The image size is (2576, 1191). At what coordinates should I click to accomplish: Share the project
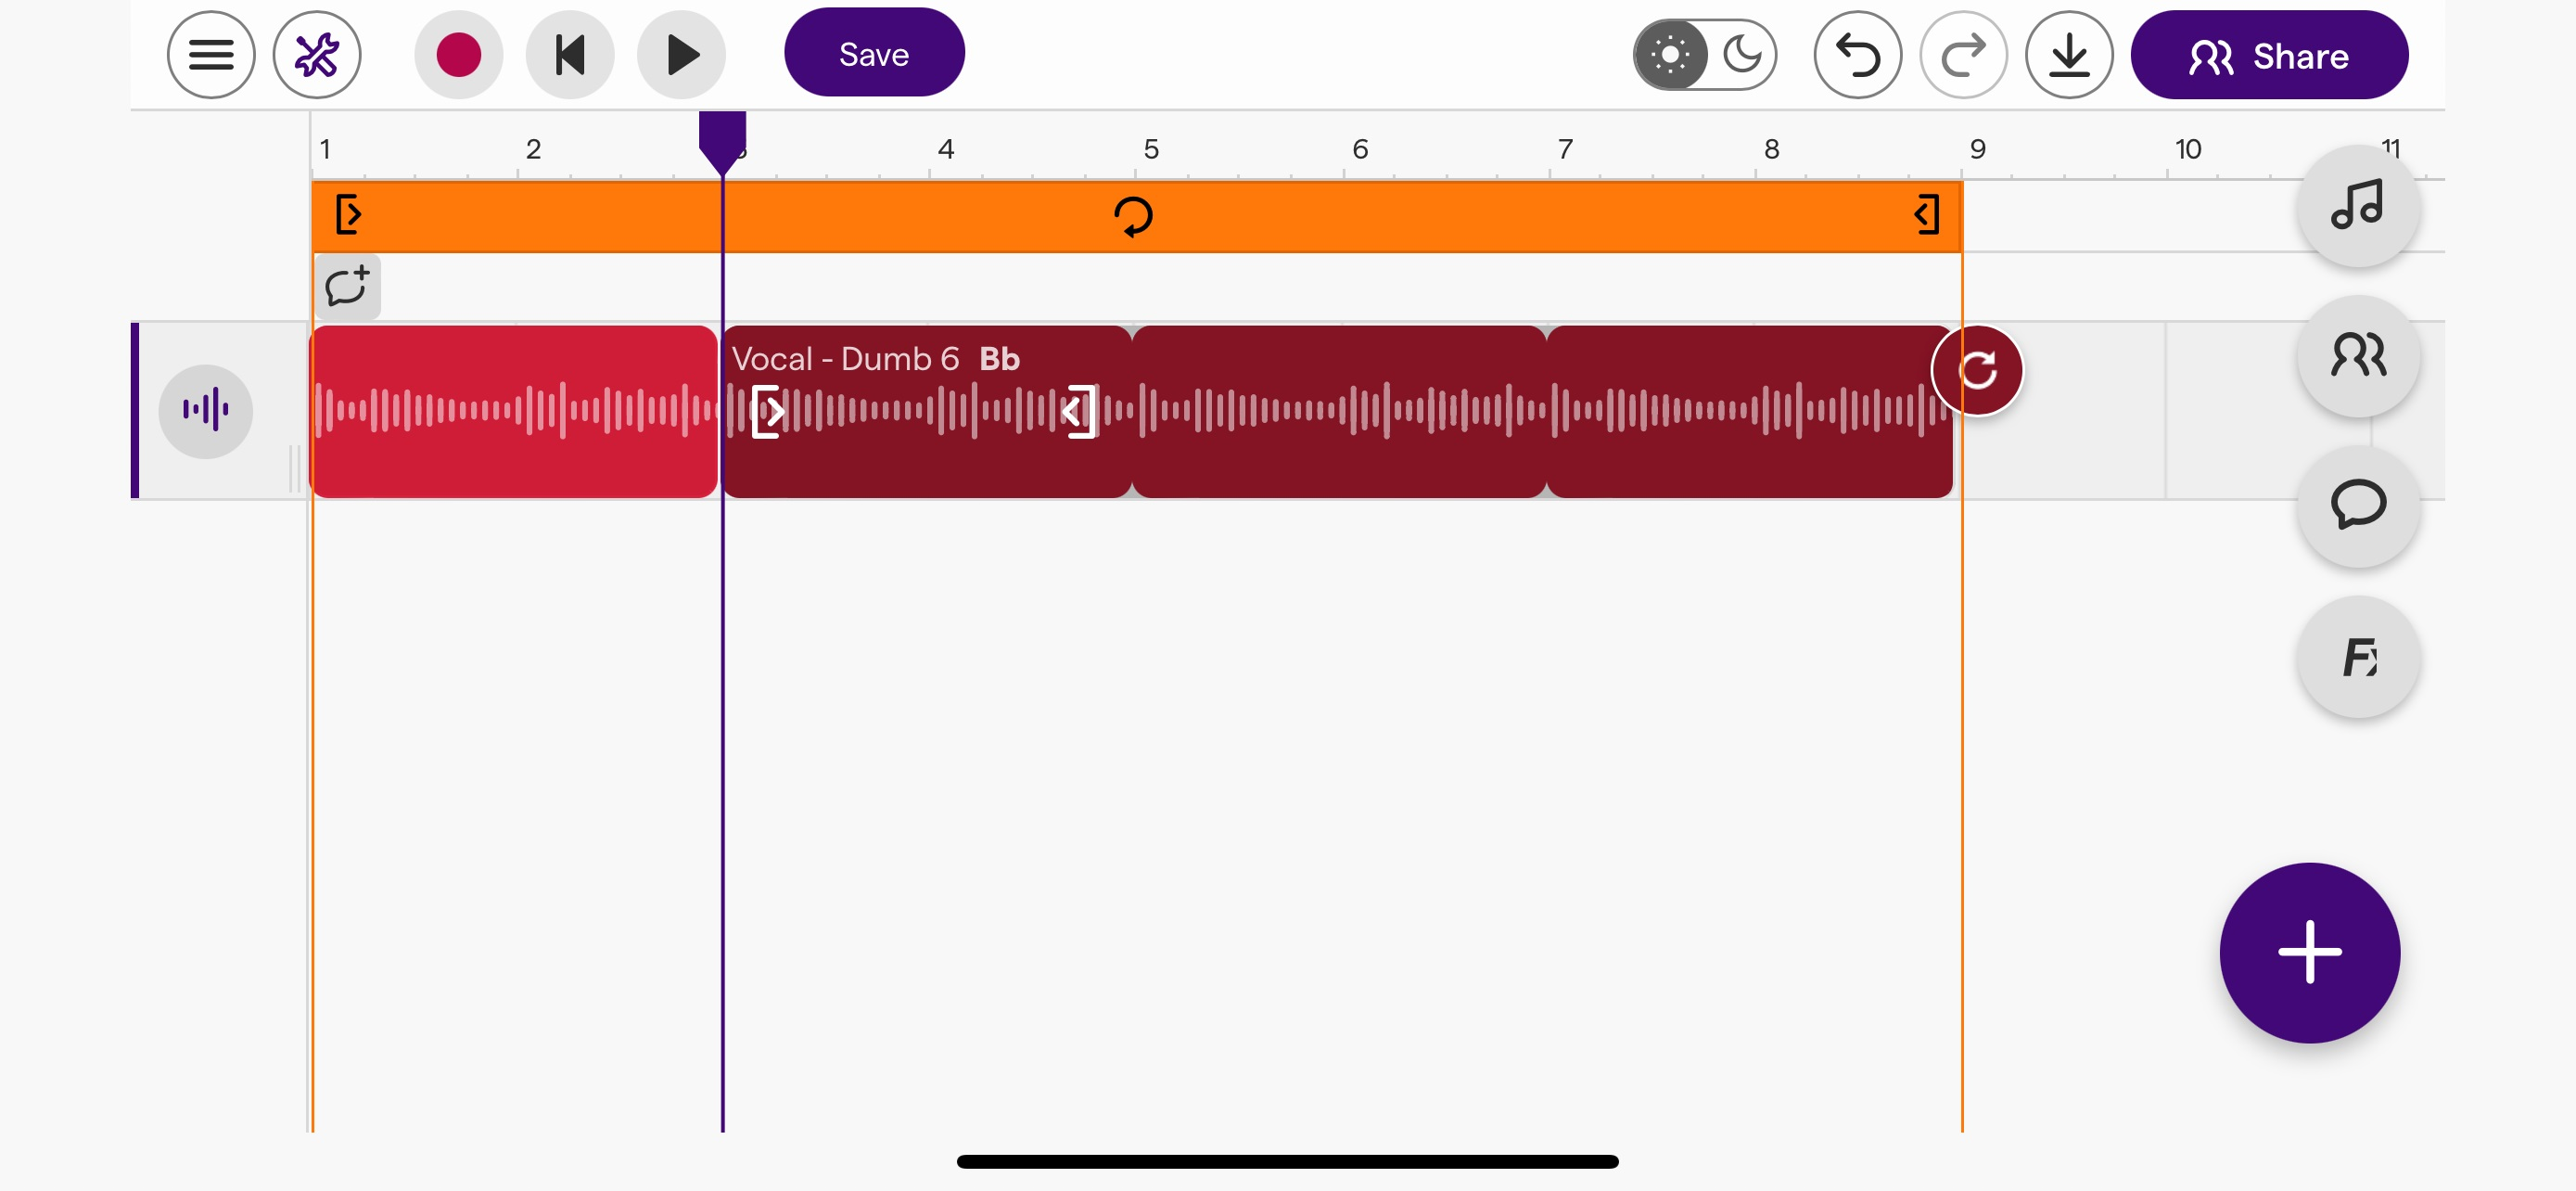2269,55
